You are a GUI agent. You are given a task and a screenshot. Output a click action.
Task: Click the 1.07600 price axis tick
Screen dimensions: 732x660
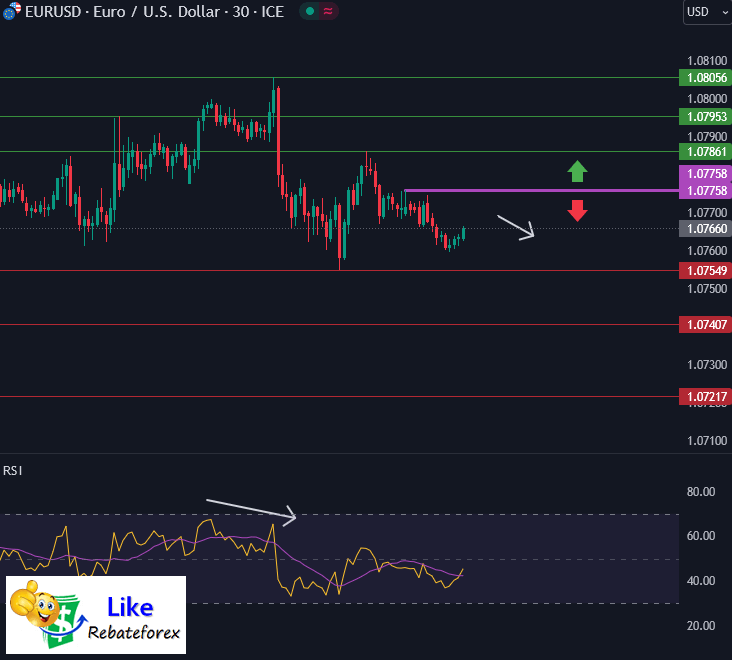707,251
